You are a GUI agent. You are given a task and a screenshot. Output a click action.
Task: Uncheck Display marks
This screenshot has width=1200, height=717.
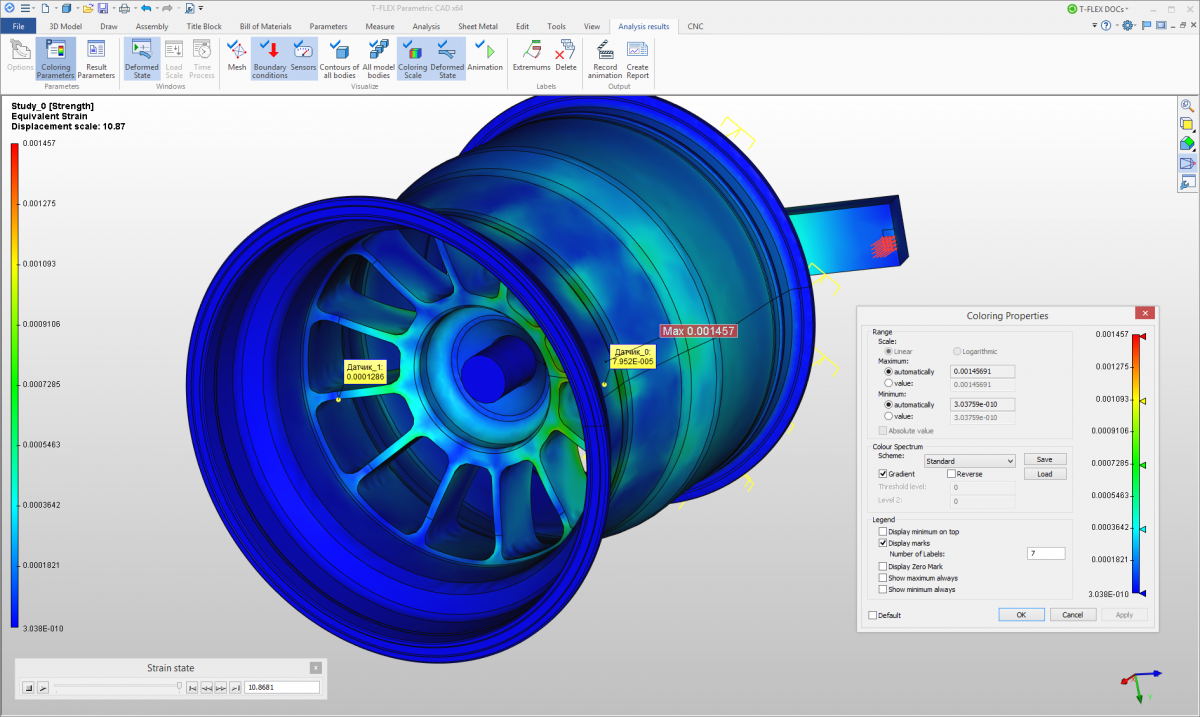(883, 543)
